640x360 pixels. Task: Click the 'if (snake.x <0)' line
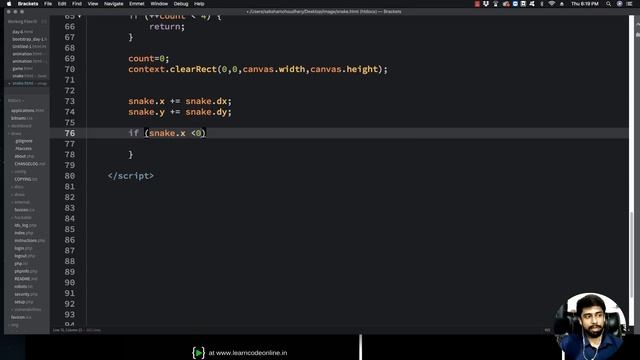(x=167, y=133)
